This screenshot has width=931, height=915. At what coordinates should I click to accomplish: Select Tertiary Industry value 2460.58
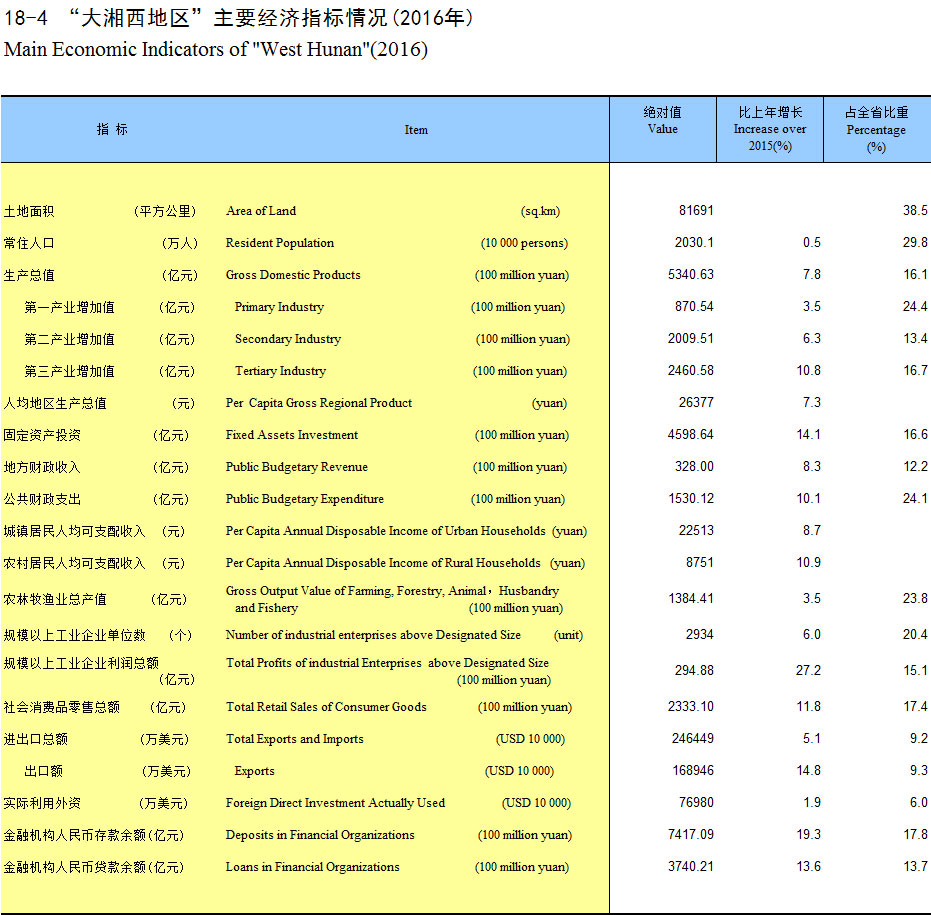coord(691,371)
